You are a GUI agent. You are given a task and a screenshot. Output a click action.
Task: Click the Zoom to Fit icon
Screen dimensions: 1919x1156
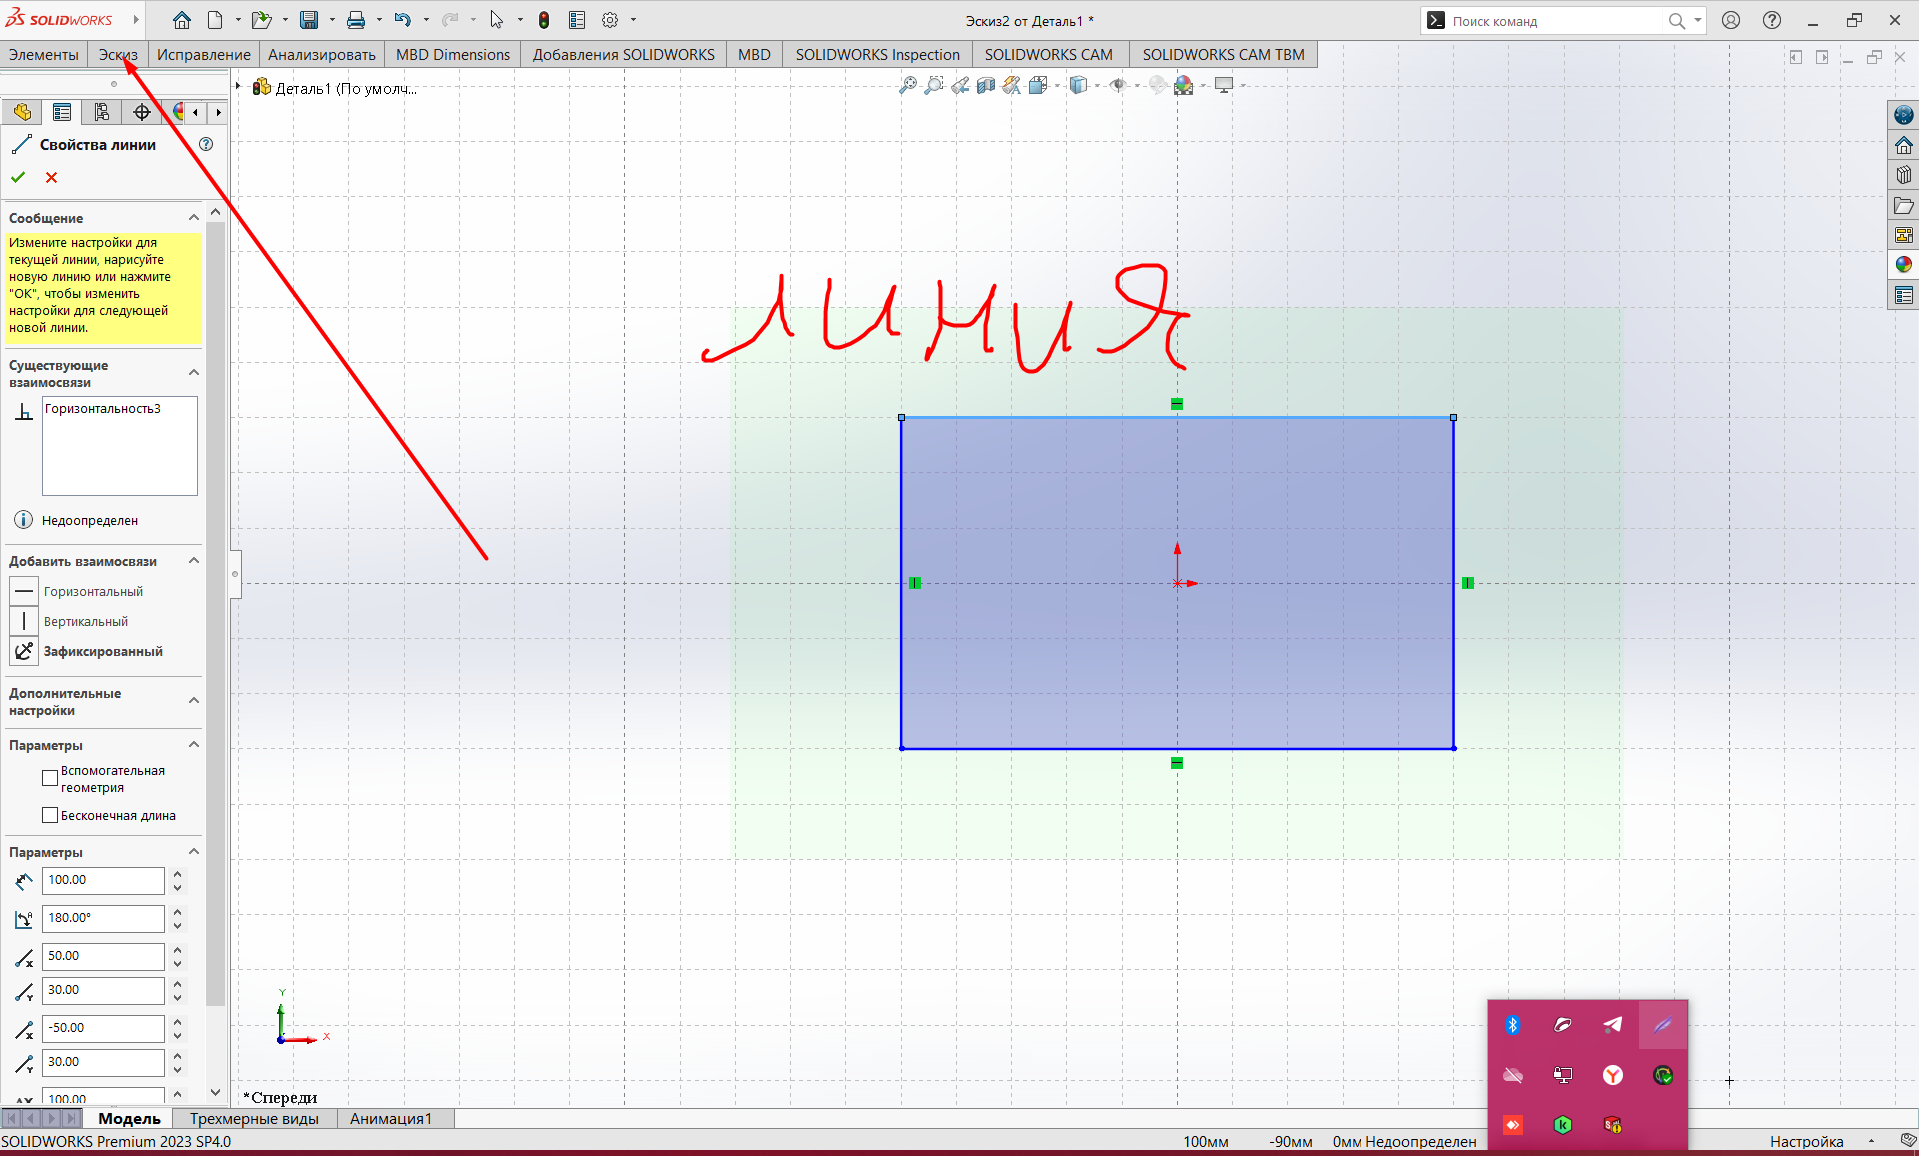click(908, 86)
